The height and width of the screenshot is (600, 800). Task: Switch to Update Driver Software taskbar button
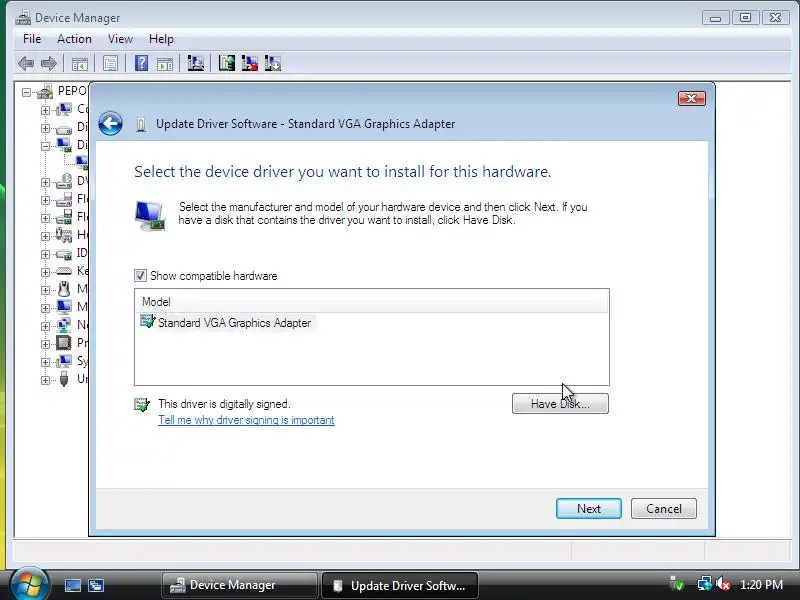click(400, 585)
